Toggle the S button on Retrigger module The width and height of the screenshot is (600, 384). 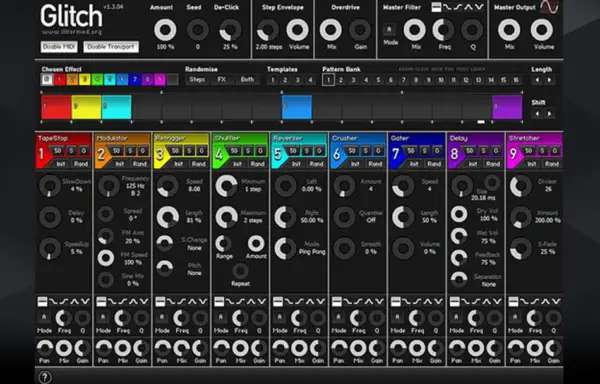coord(189,151)
